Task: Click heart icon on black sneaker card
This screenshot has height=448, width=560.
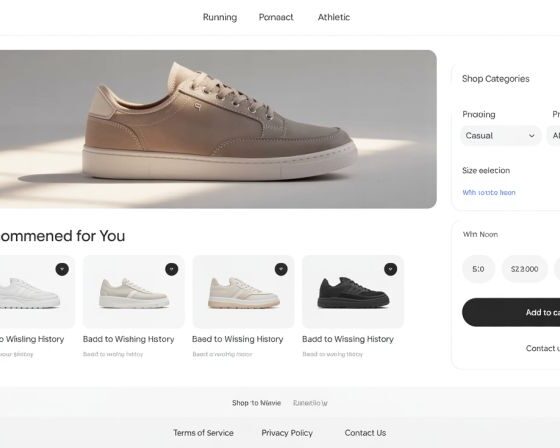Action: 390,269
